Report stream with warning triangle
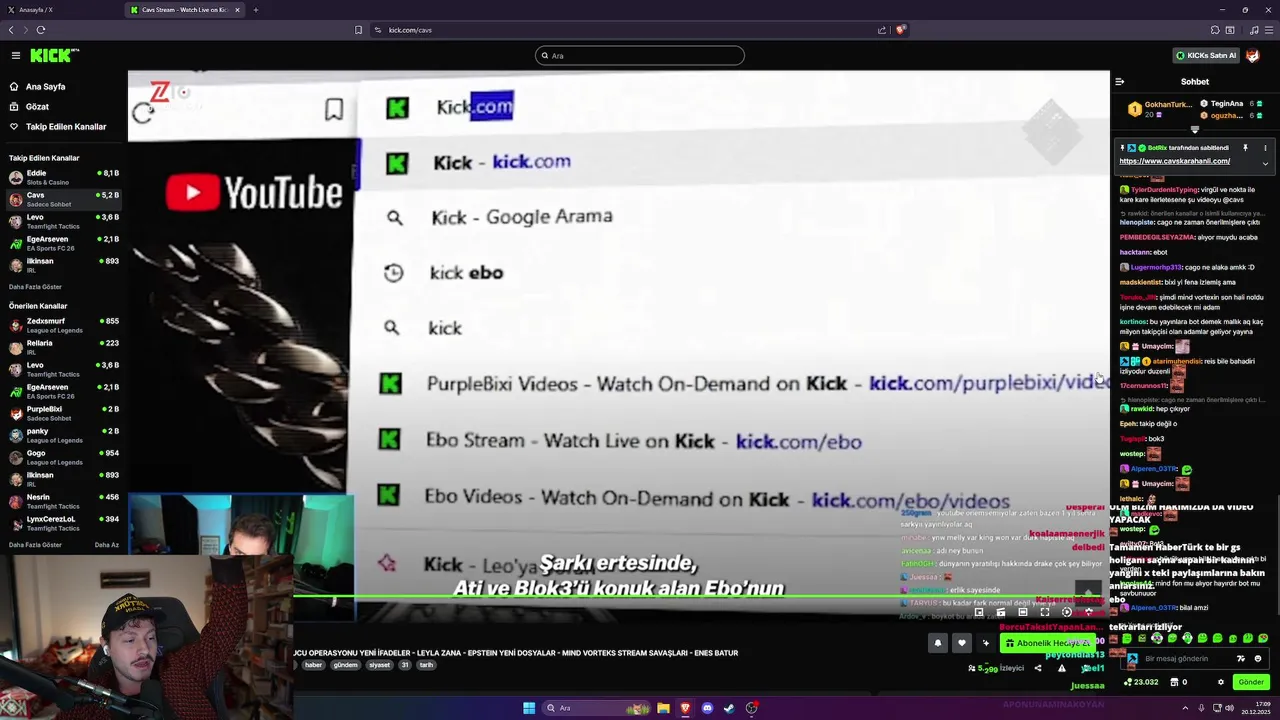Viewport: 1280px width, 720px height. (1062, 668)
